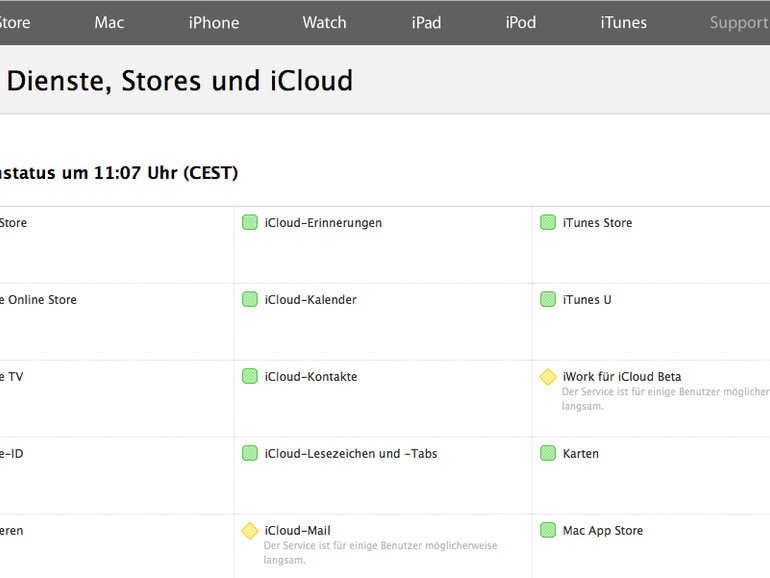770x578 pixels.
Task: Click green status icon for iCloud-Erinnerungen
Action: point(249,222)
